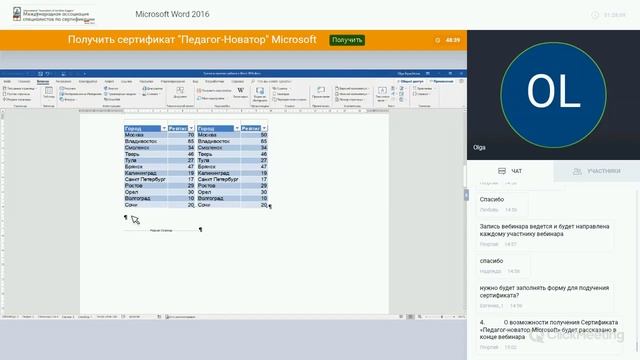Open first table Рейтинг filter dropdown
The image size is (640, 360).
[x=191, y=129]
